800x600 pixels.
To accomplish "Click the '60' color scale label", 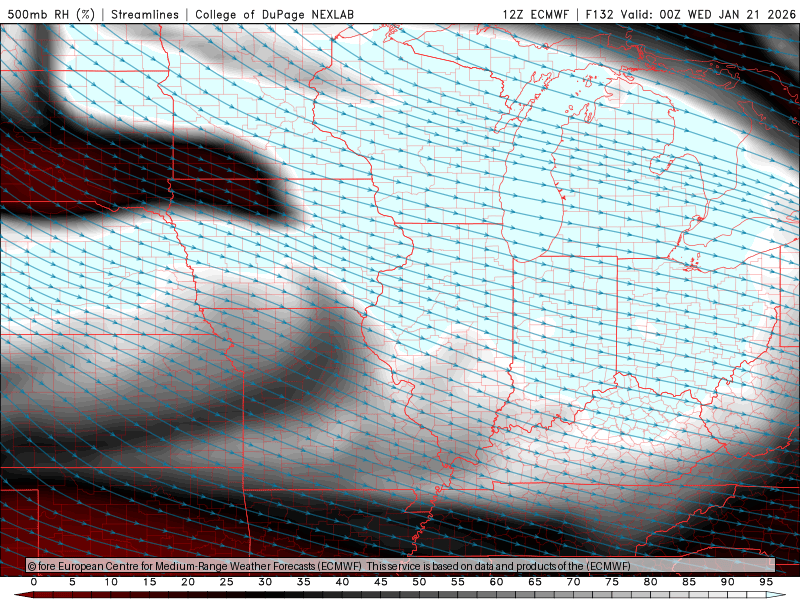I will 496,582.
